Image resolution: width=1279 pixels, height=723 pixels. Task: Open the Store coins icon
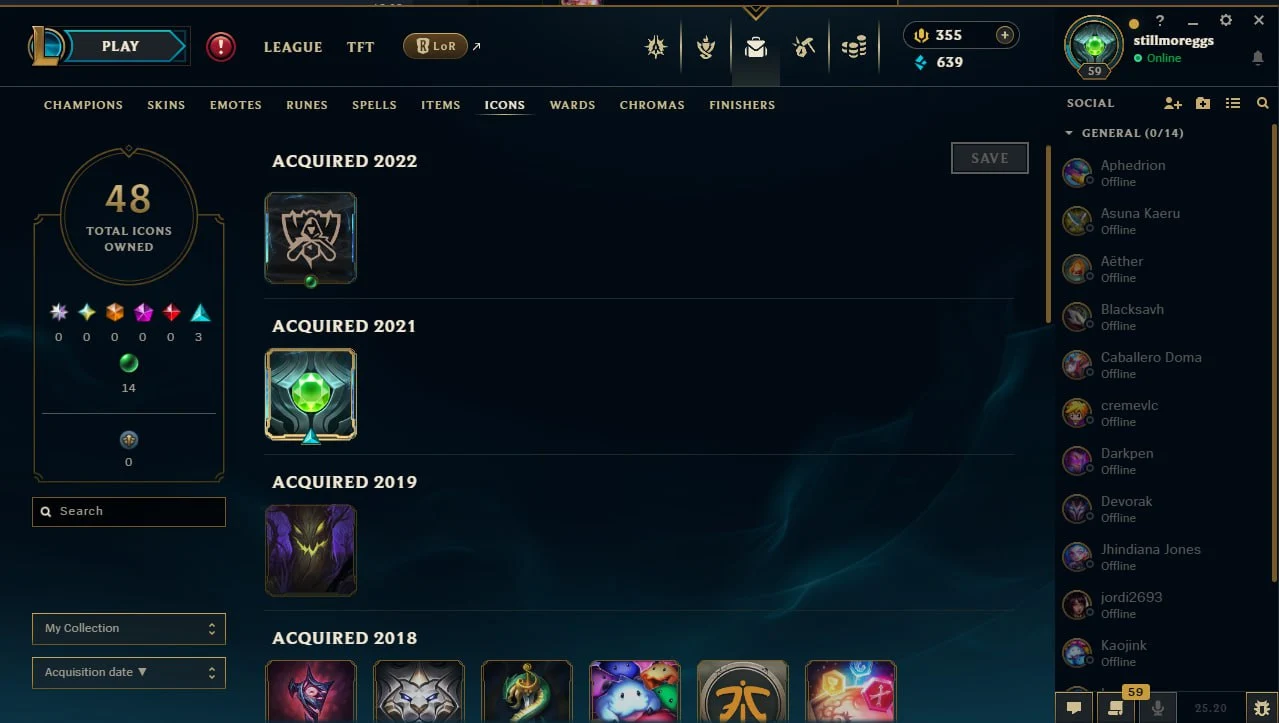(x=853, y=47)
